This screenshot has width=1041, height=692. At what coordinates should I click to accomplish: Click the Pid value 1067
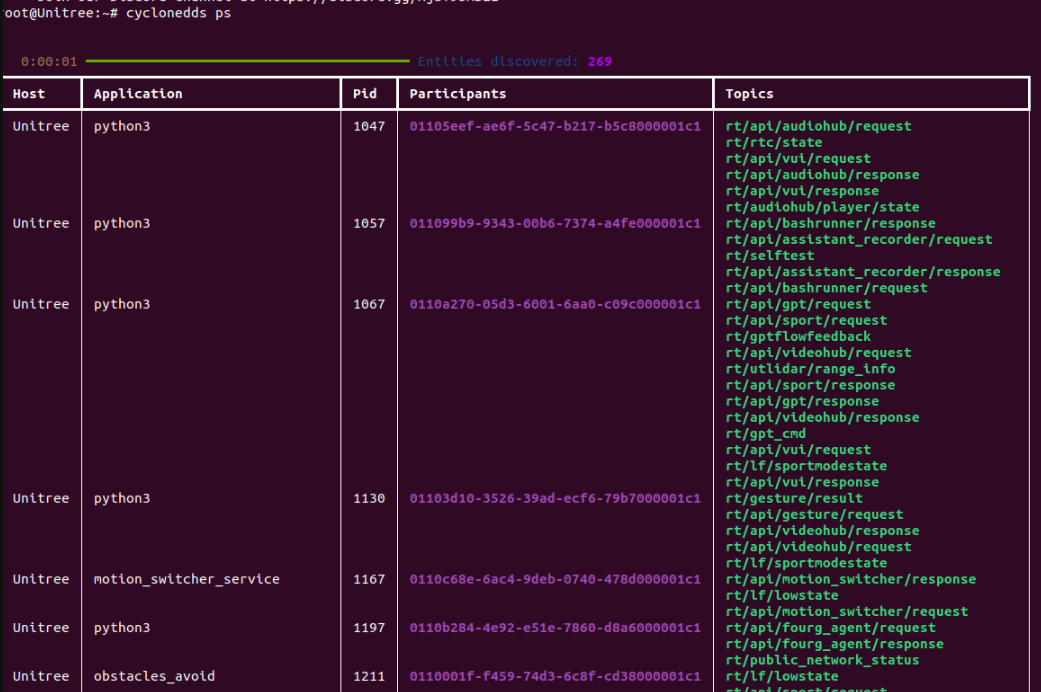[368, 304]
